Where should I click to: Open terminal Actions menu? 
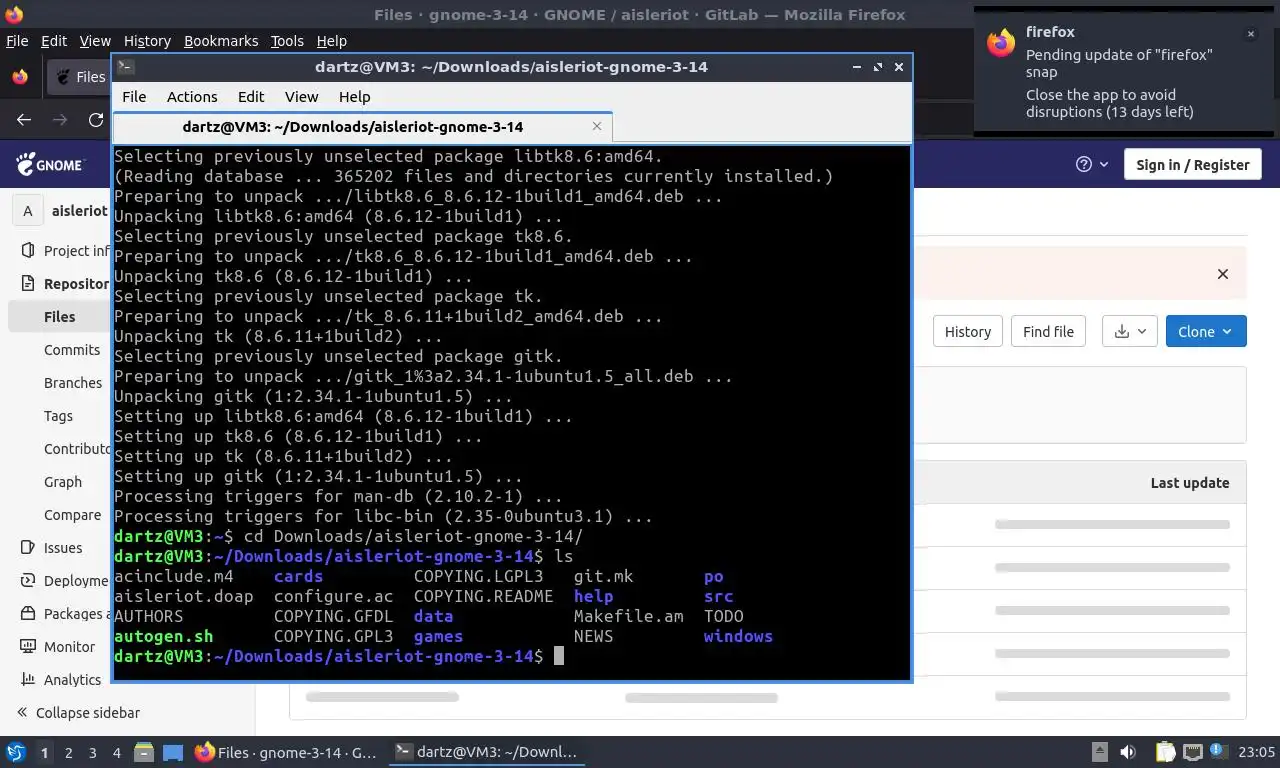click(x=192, y=97)
